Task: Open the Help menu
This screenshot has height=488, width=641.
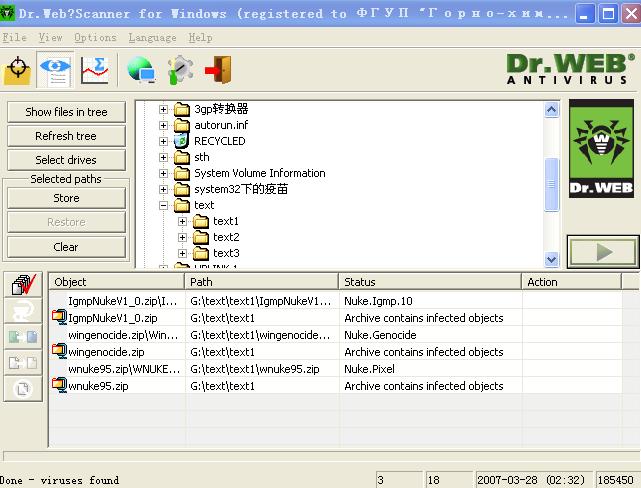Action: pyautogui.click(x=200, y=38)
